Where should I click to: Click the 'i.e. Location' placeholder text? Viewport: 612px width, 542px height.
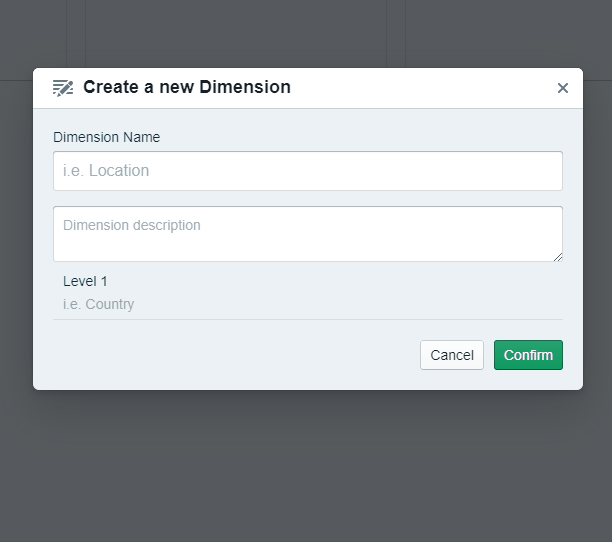tap(106, 171)
